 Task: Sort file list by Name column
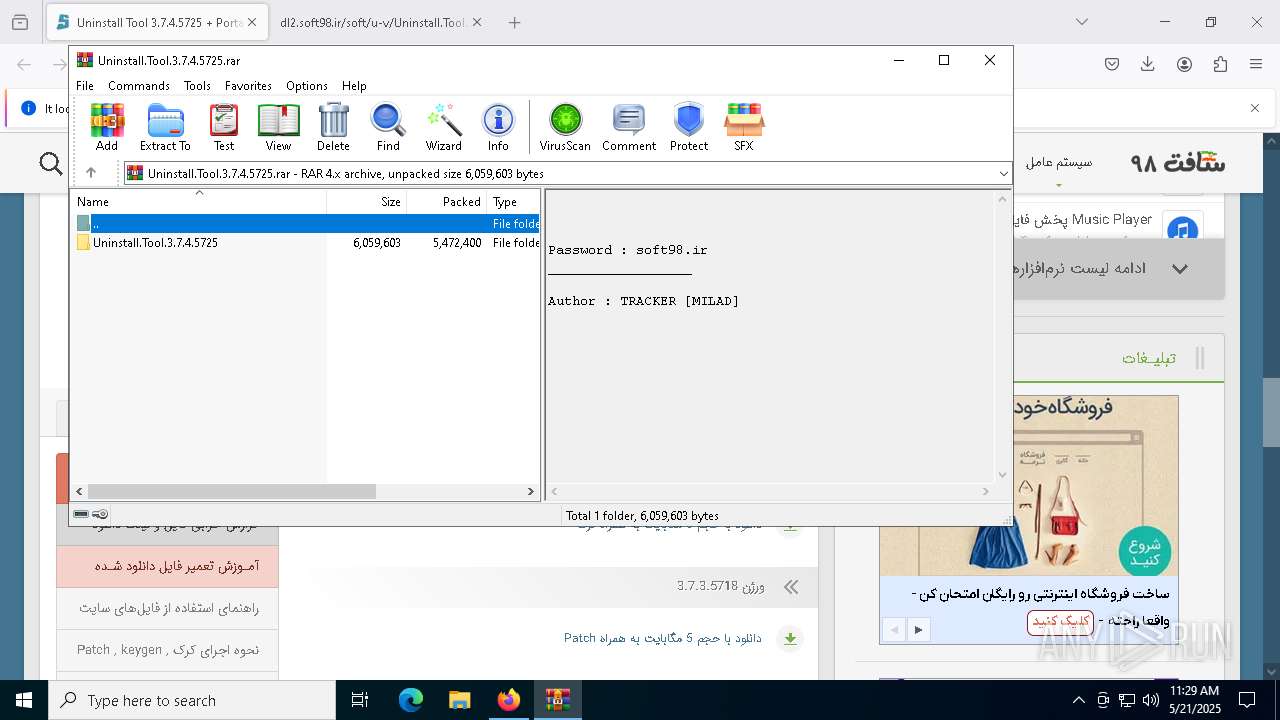tap(199, 201)
